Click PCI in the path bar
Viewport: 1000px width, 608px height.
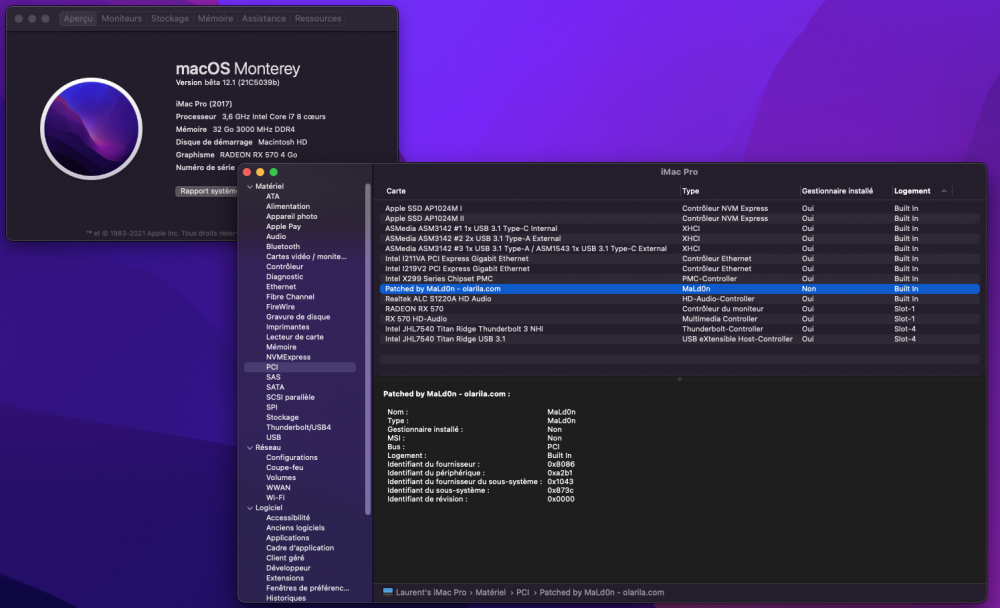pyautogui.click(x=522, y=592)
